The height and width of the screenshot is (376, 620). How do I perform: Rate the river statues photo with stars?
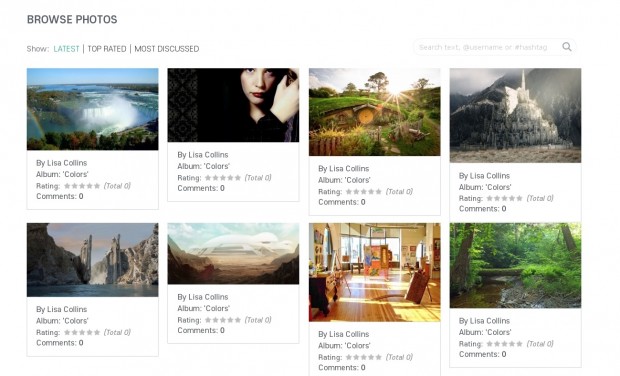click(82, 332)
